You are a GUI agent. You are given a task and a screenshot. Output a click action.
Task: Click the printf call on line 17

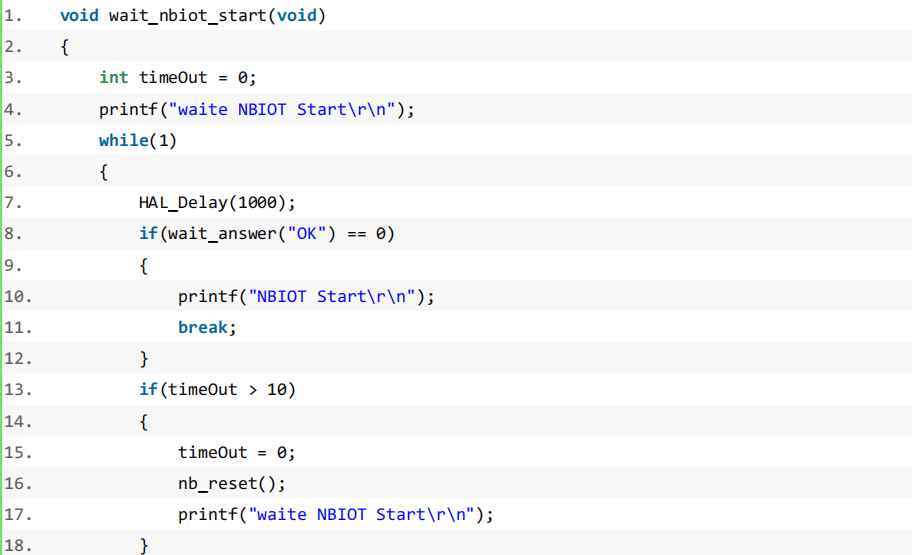[x=336, y=515]
